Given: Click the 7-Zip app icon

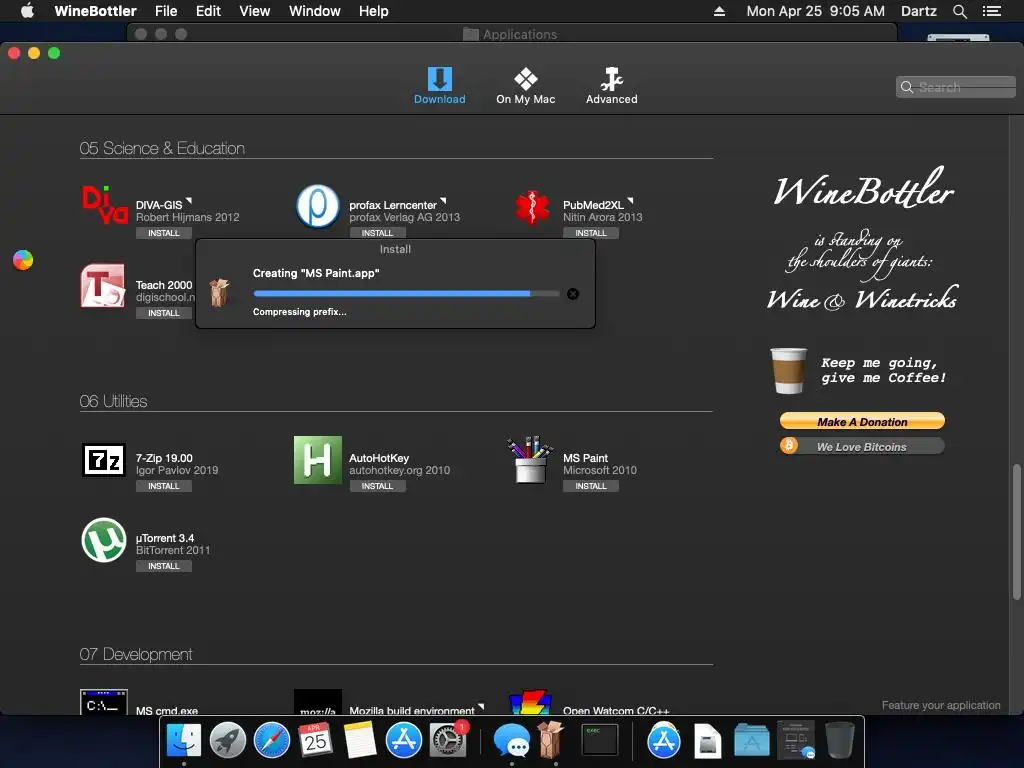Looking at the screenshot, I should click(103, 460).
